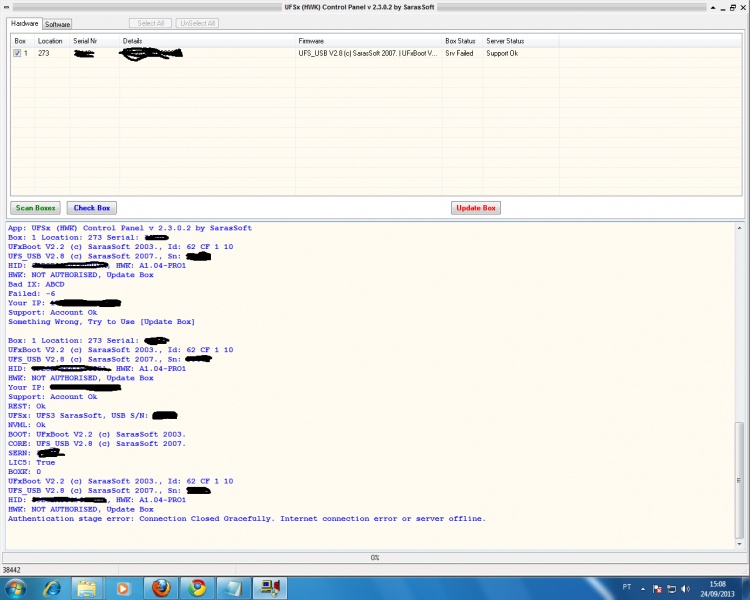The height and width of the screenshot is (600, 750).
Task: Click the 'REST: Ok' log line
Action: (27, 406)
